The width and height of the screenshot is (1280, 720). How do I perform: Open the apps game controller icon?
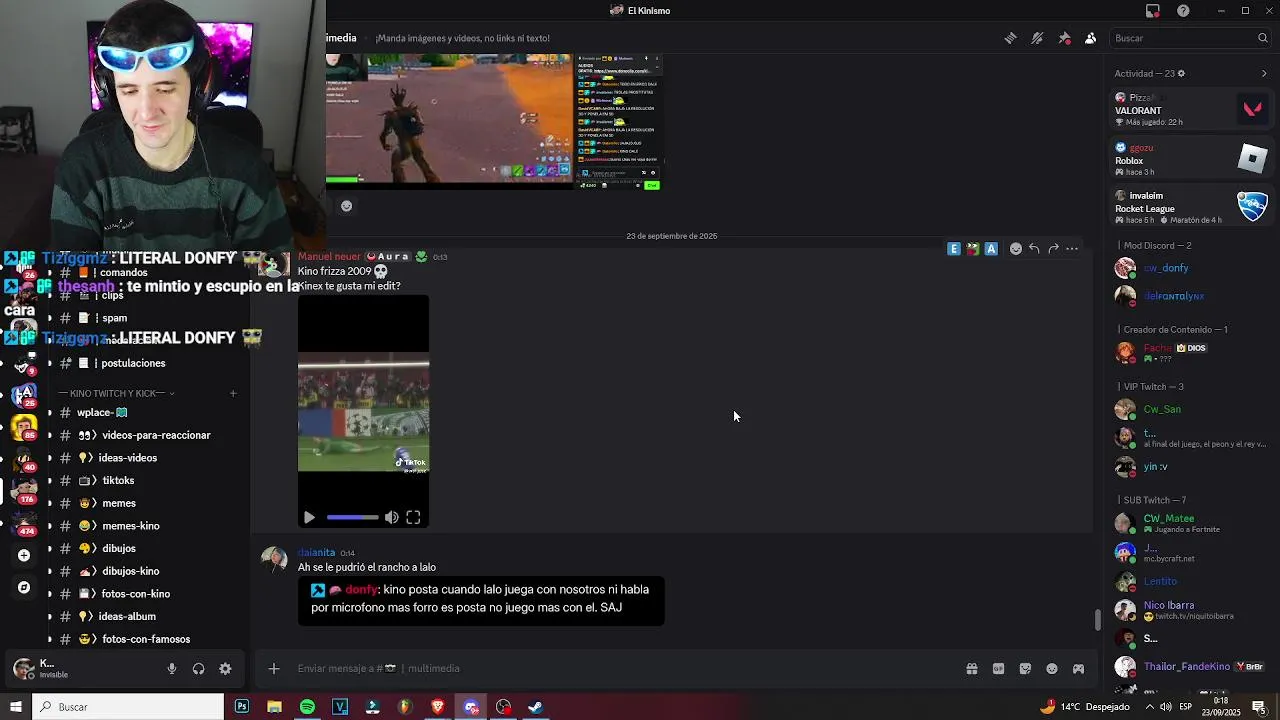click(x=1078, y=668)
